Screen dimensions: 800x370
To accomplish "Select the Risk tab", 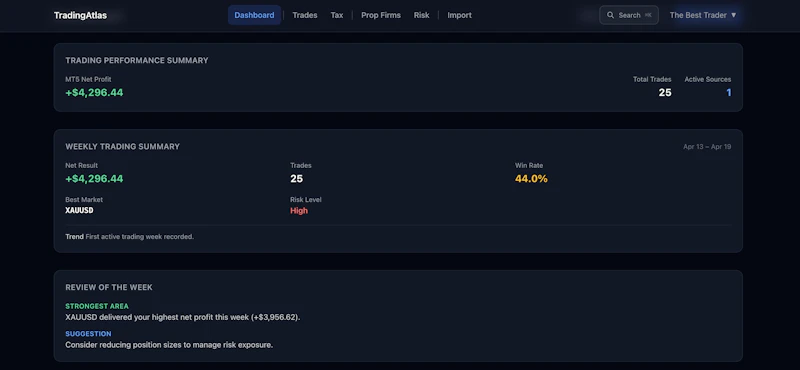I will point(421,15).
